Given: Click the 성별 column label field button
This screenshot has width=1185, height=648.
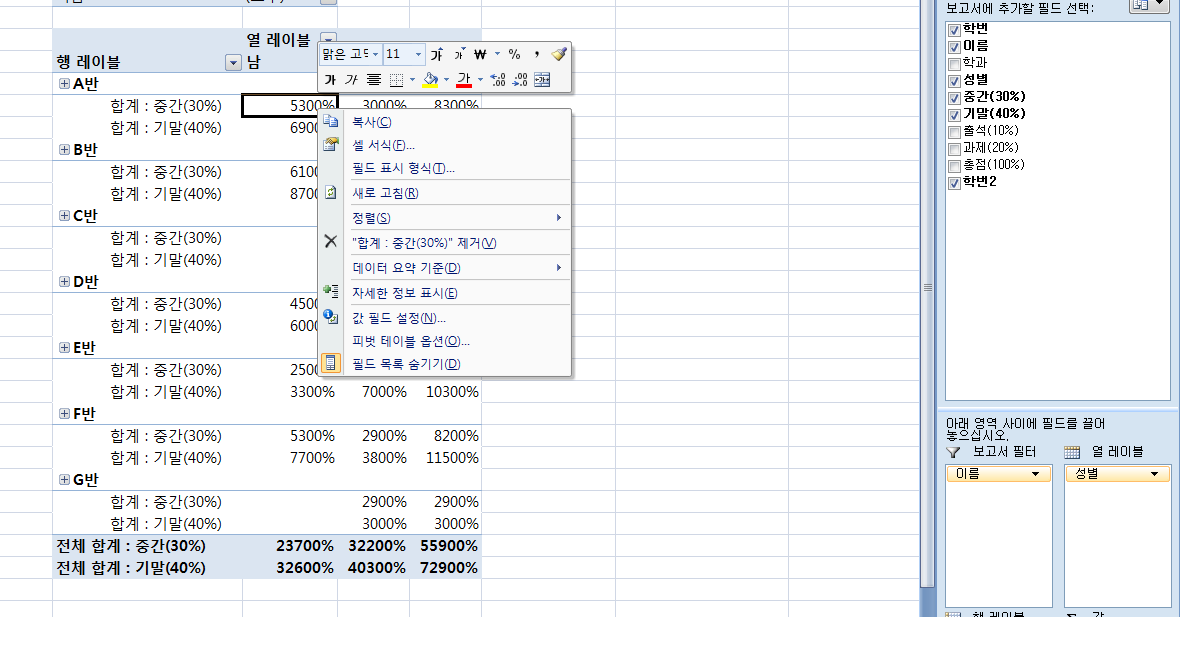Looking at the screenshot, I should [1116, 474].
